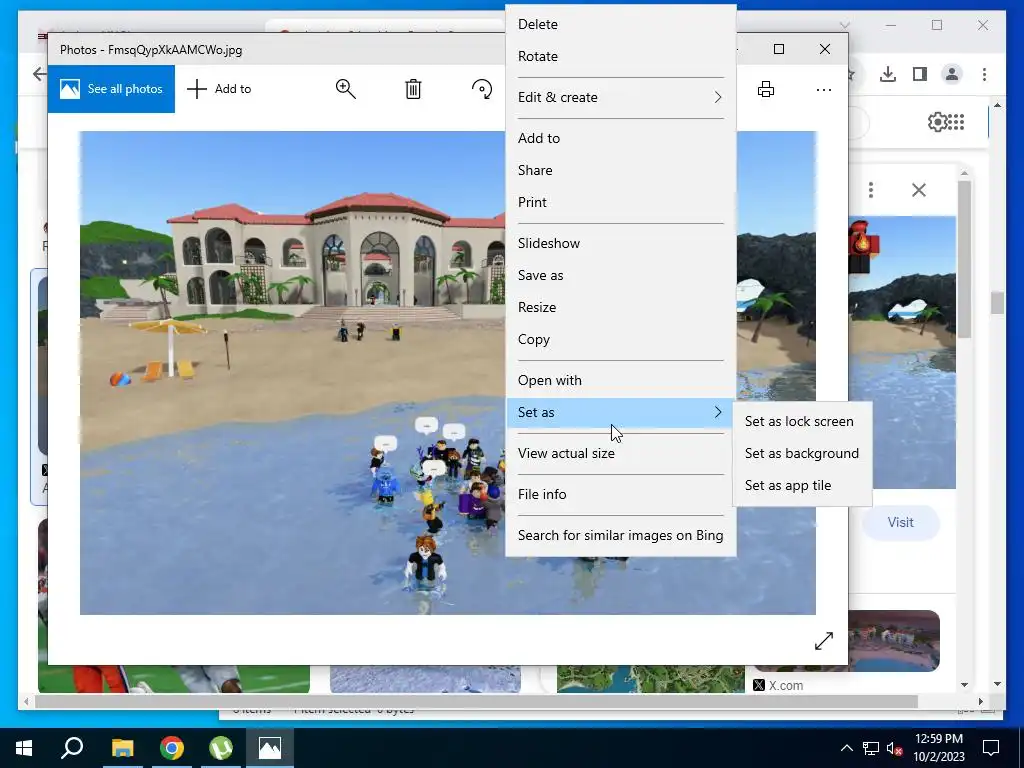
Task: Click Chrome back arrow
Action: tap(39, 74)
